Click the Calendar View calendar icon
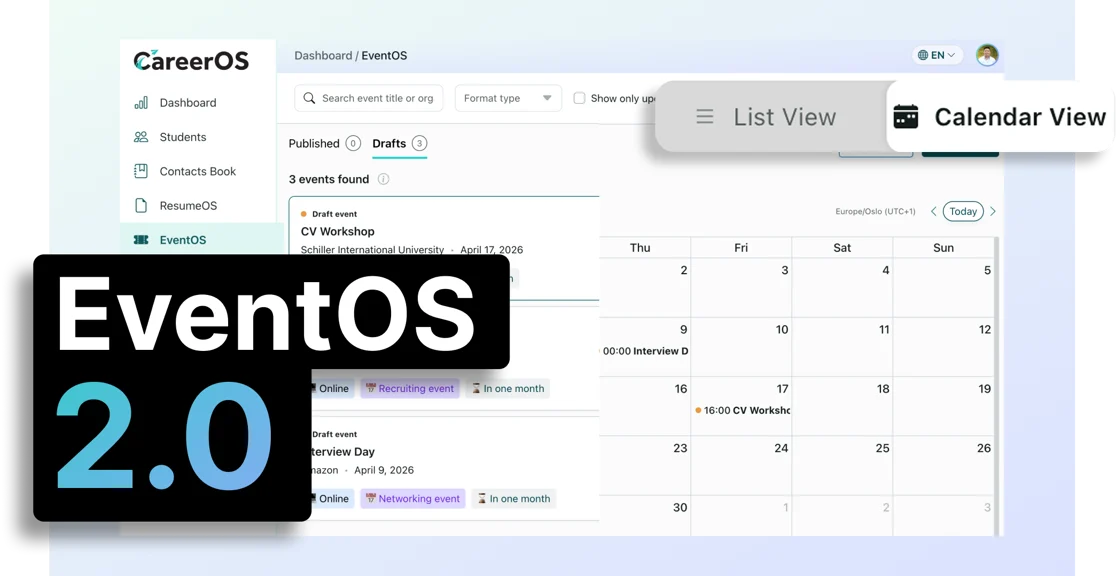This screenshot has width=1116, height=576. click(x=905, y=117)
